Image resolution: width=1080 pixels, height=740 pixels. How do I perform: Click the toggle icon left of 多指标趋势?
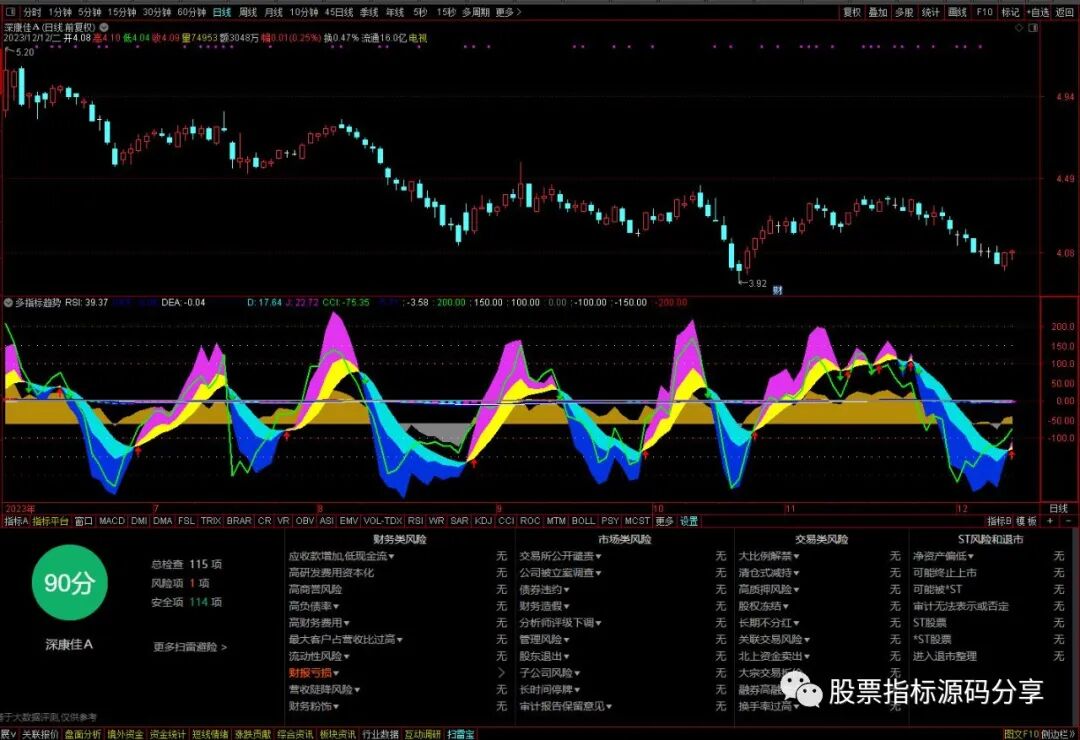[x=8, y=302]
